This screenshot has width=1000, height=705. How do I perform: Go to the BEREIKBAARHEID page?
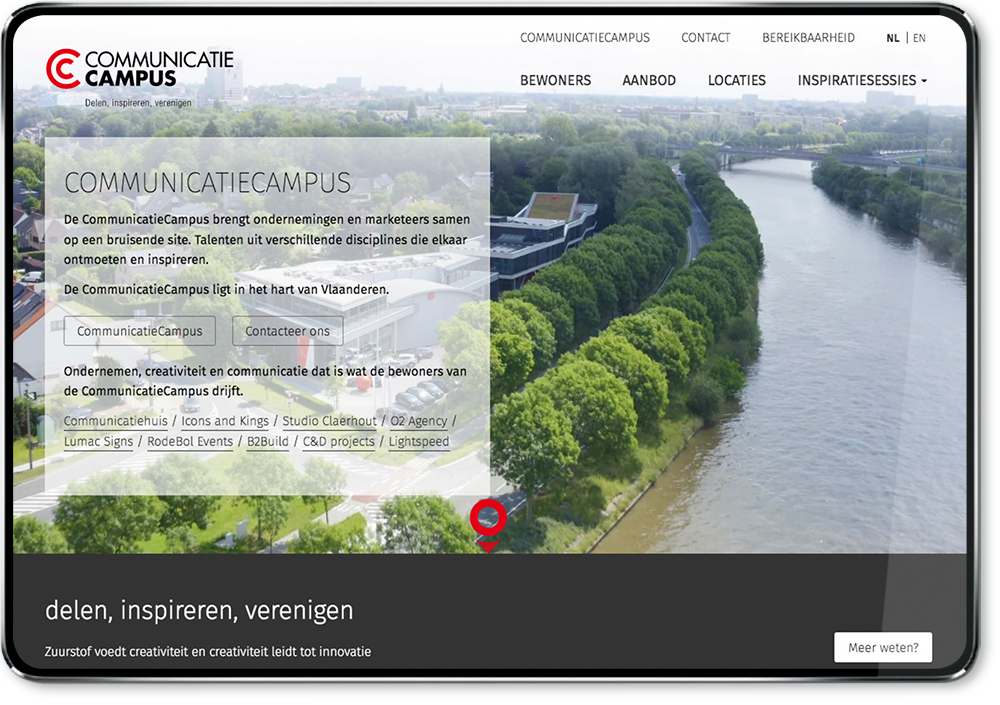[x=808, y=38]
